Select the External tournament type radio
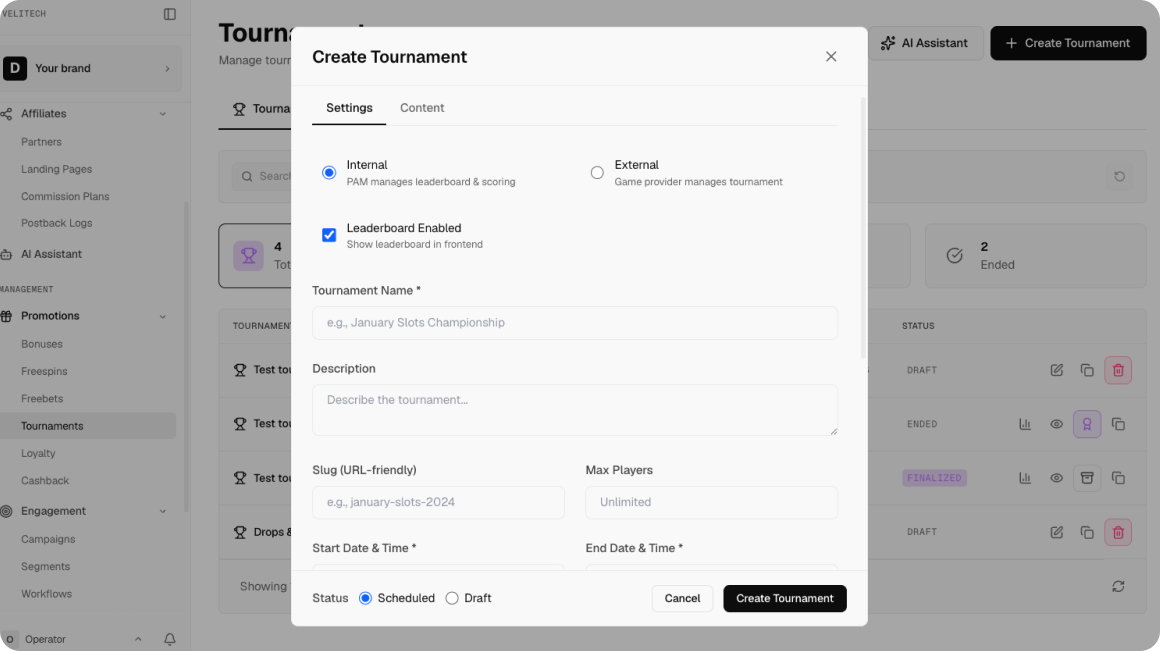 click(597, 172)
